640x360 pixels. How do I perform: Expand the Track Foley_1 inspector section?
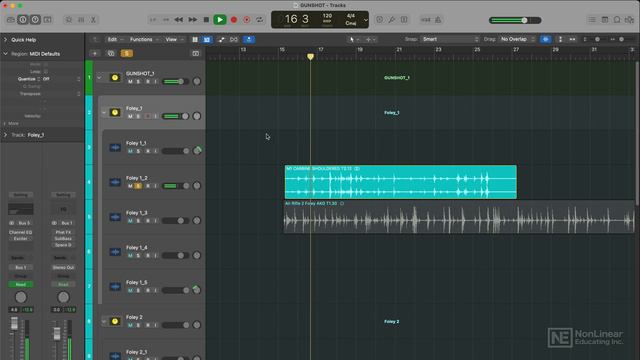tap(5, 135)
